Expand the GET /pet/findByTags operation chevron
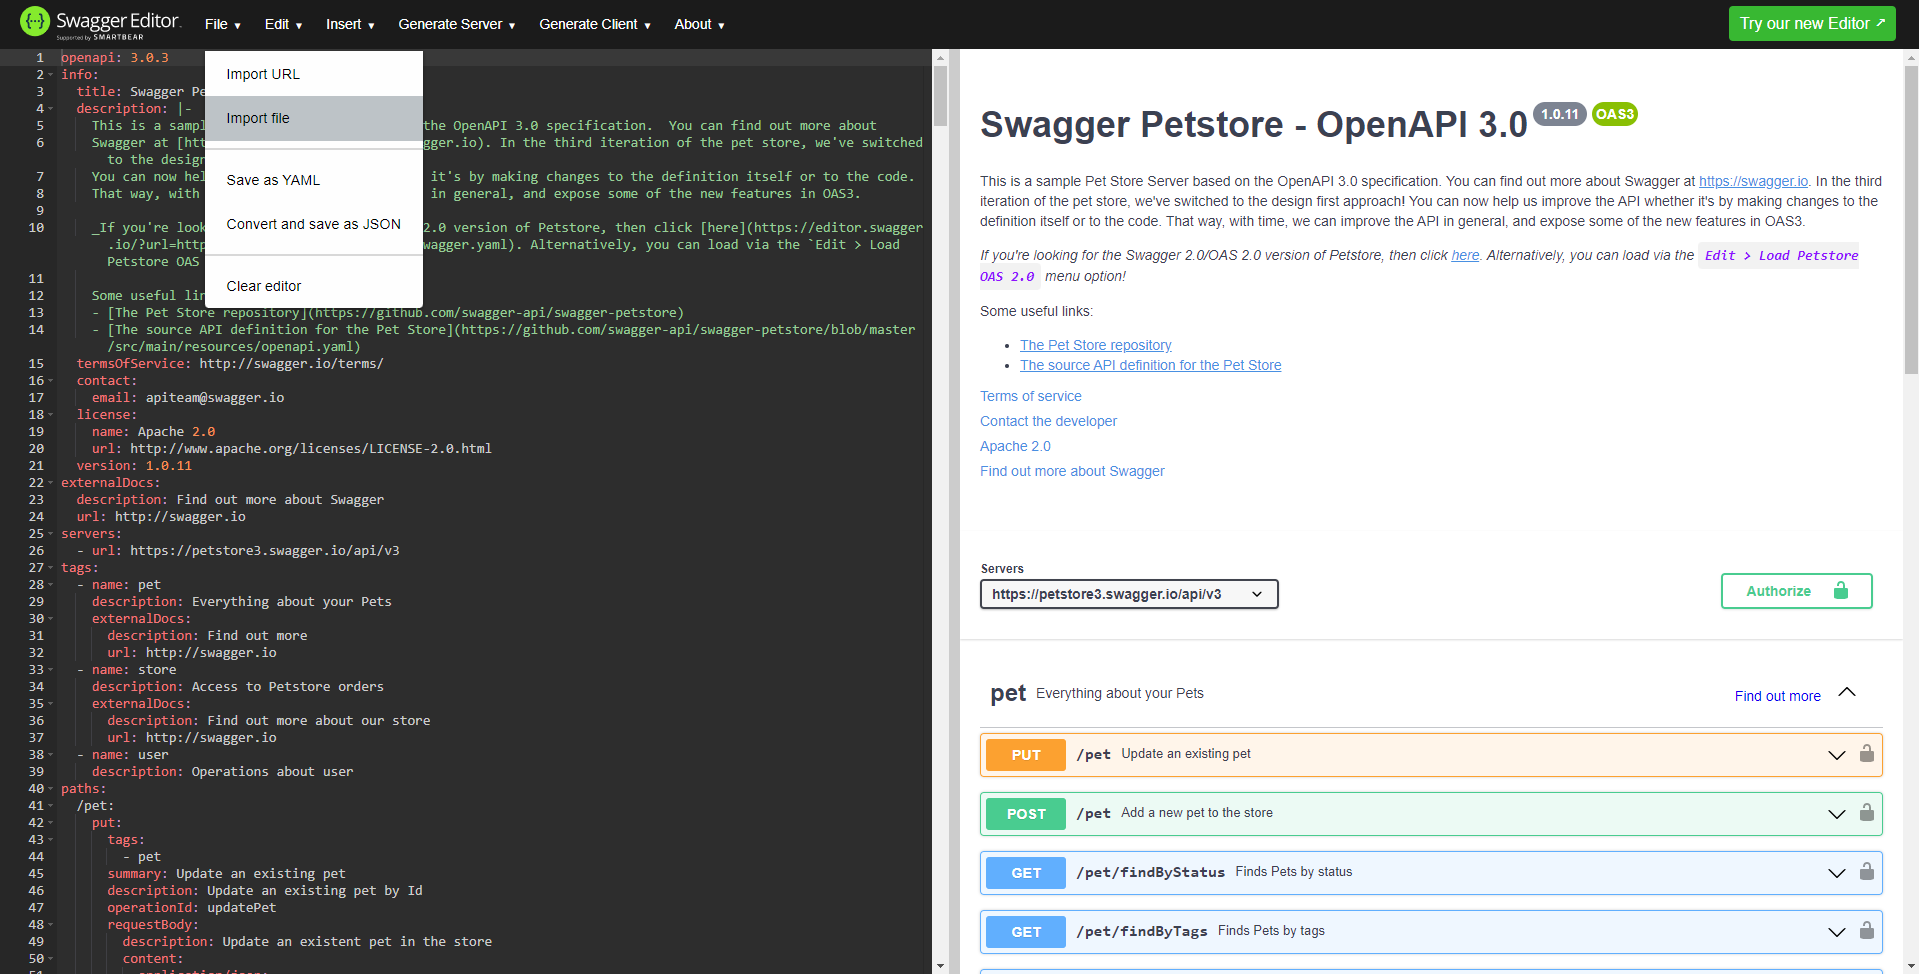Image resolution: width=1919 pixels, height=974 pixels. point(1836,932)
